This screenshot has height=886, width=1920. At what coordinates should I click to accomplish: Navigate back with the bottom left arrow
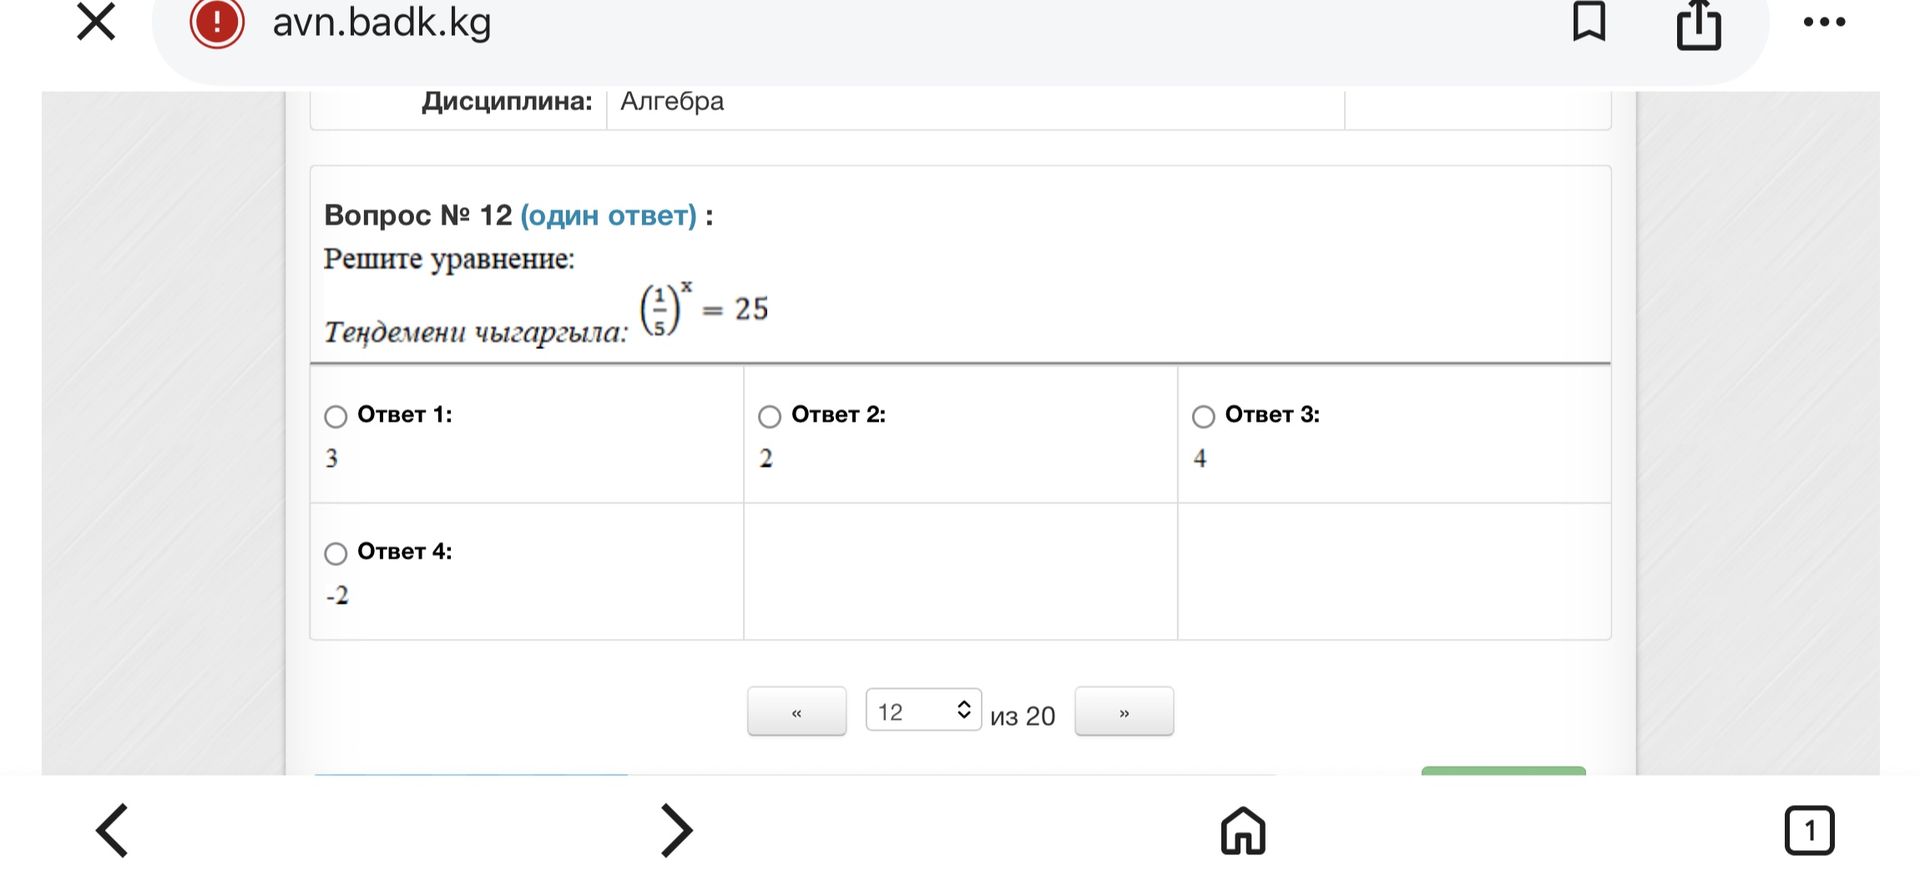tap(112, 830)
